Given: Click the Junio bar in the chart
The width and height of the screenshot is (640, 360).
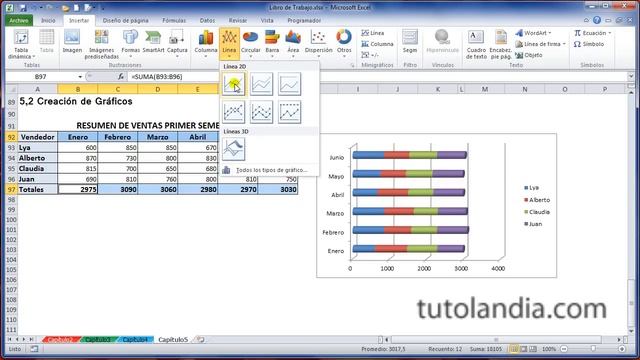Looking at the screenshot, I should pos(409,155).
